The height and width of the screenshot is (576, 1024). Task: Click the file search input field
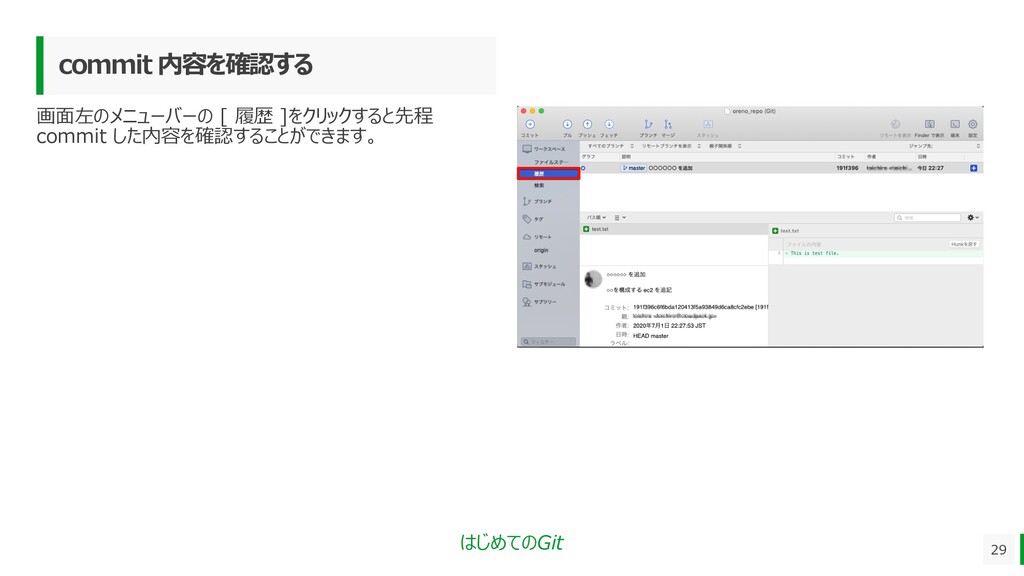click(927, 217)
